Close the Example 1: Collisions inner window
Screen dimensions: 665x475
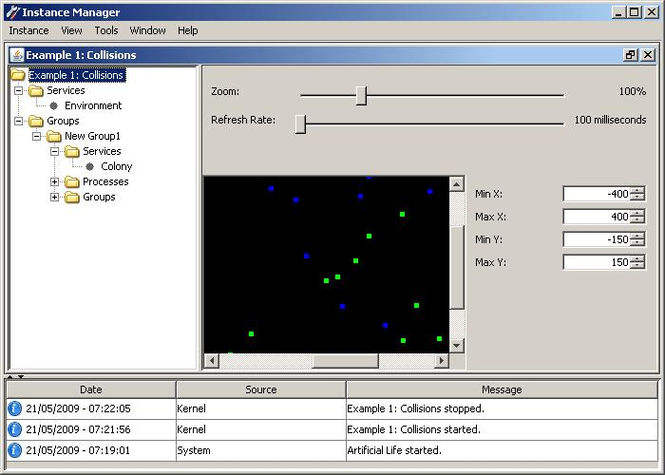[648, 55]
